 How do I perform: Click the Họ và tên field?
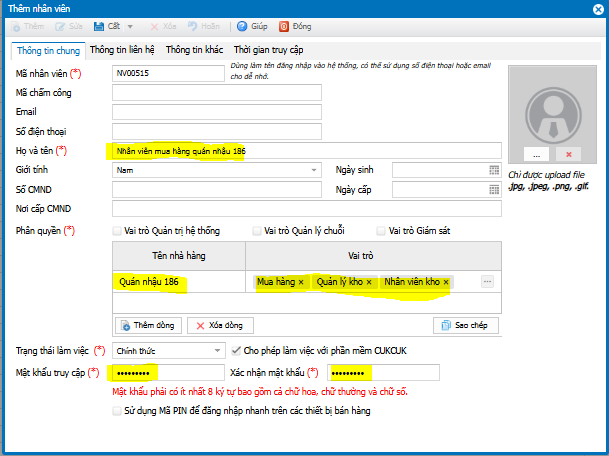pos(307,151)
